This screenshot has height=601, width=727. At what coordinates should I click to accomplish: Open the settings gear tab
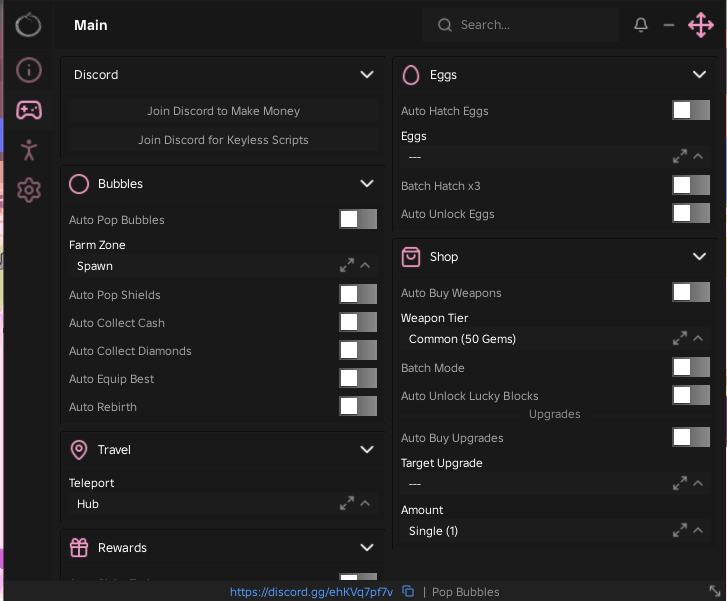(29, 190)
